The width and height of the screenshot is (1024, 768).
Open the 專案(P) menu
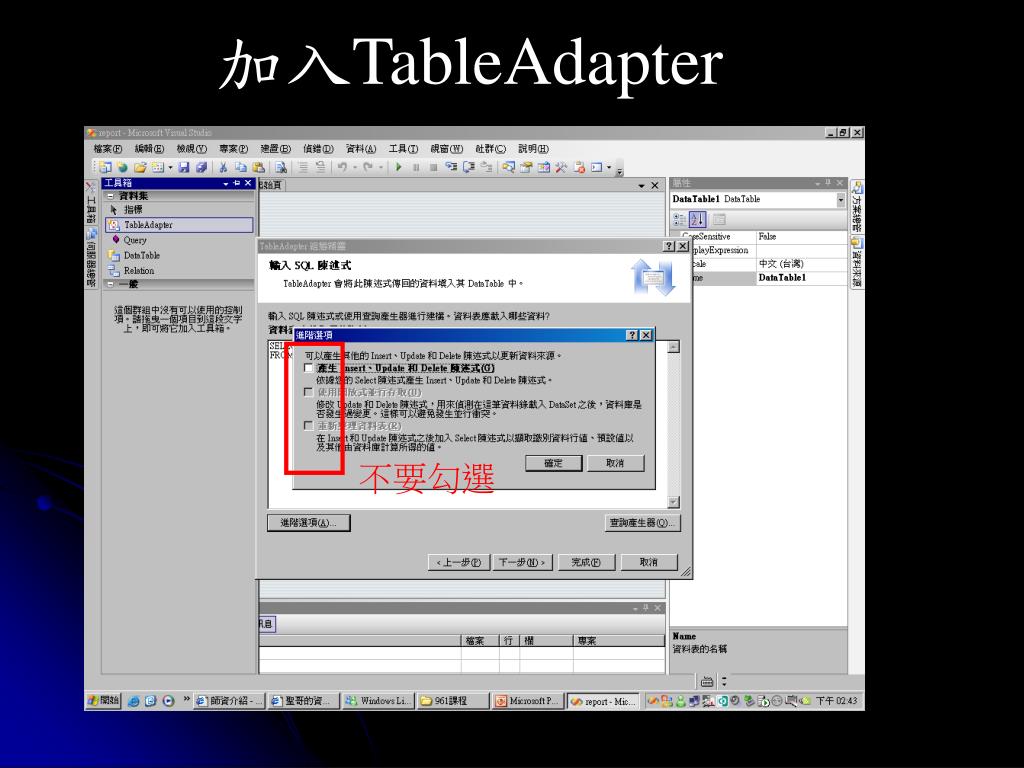[x=233, y=150]
